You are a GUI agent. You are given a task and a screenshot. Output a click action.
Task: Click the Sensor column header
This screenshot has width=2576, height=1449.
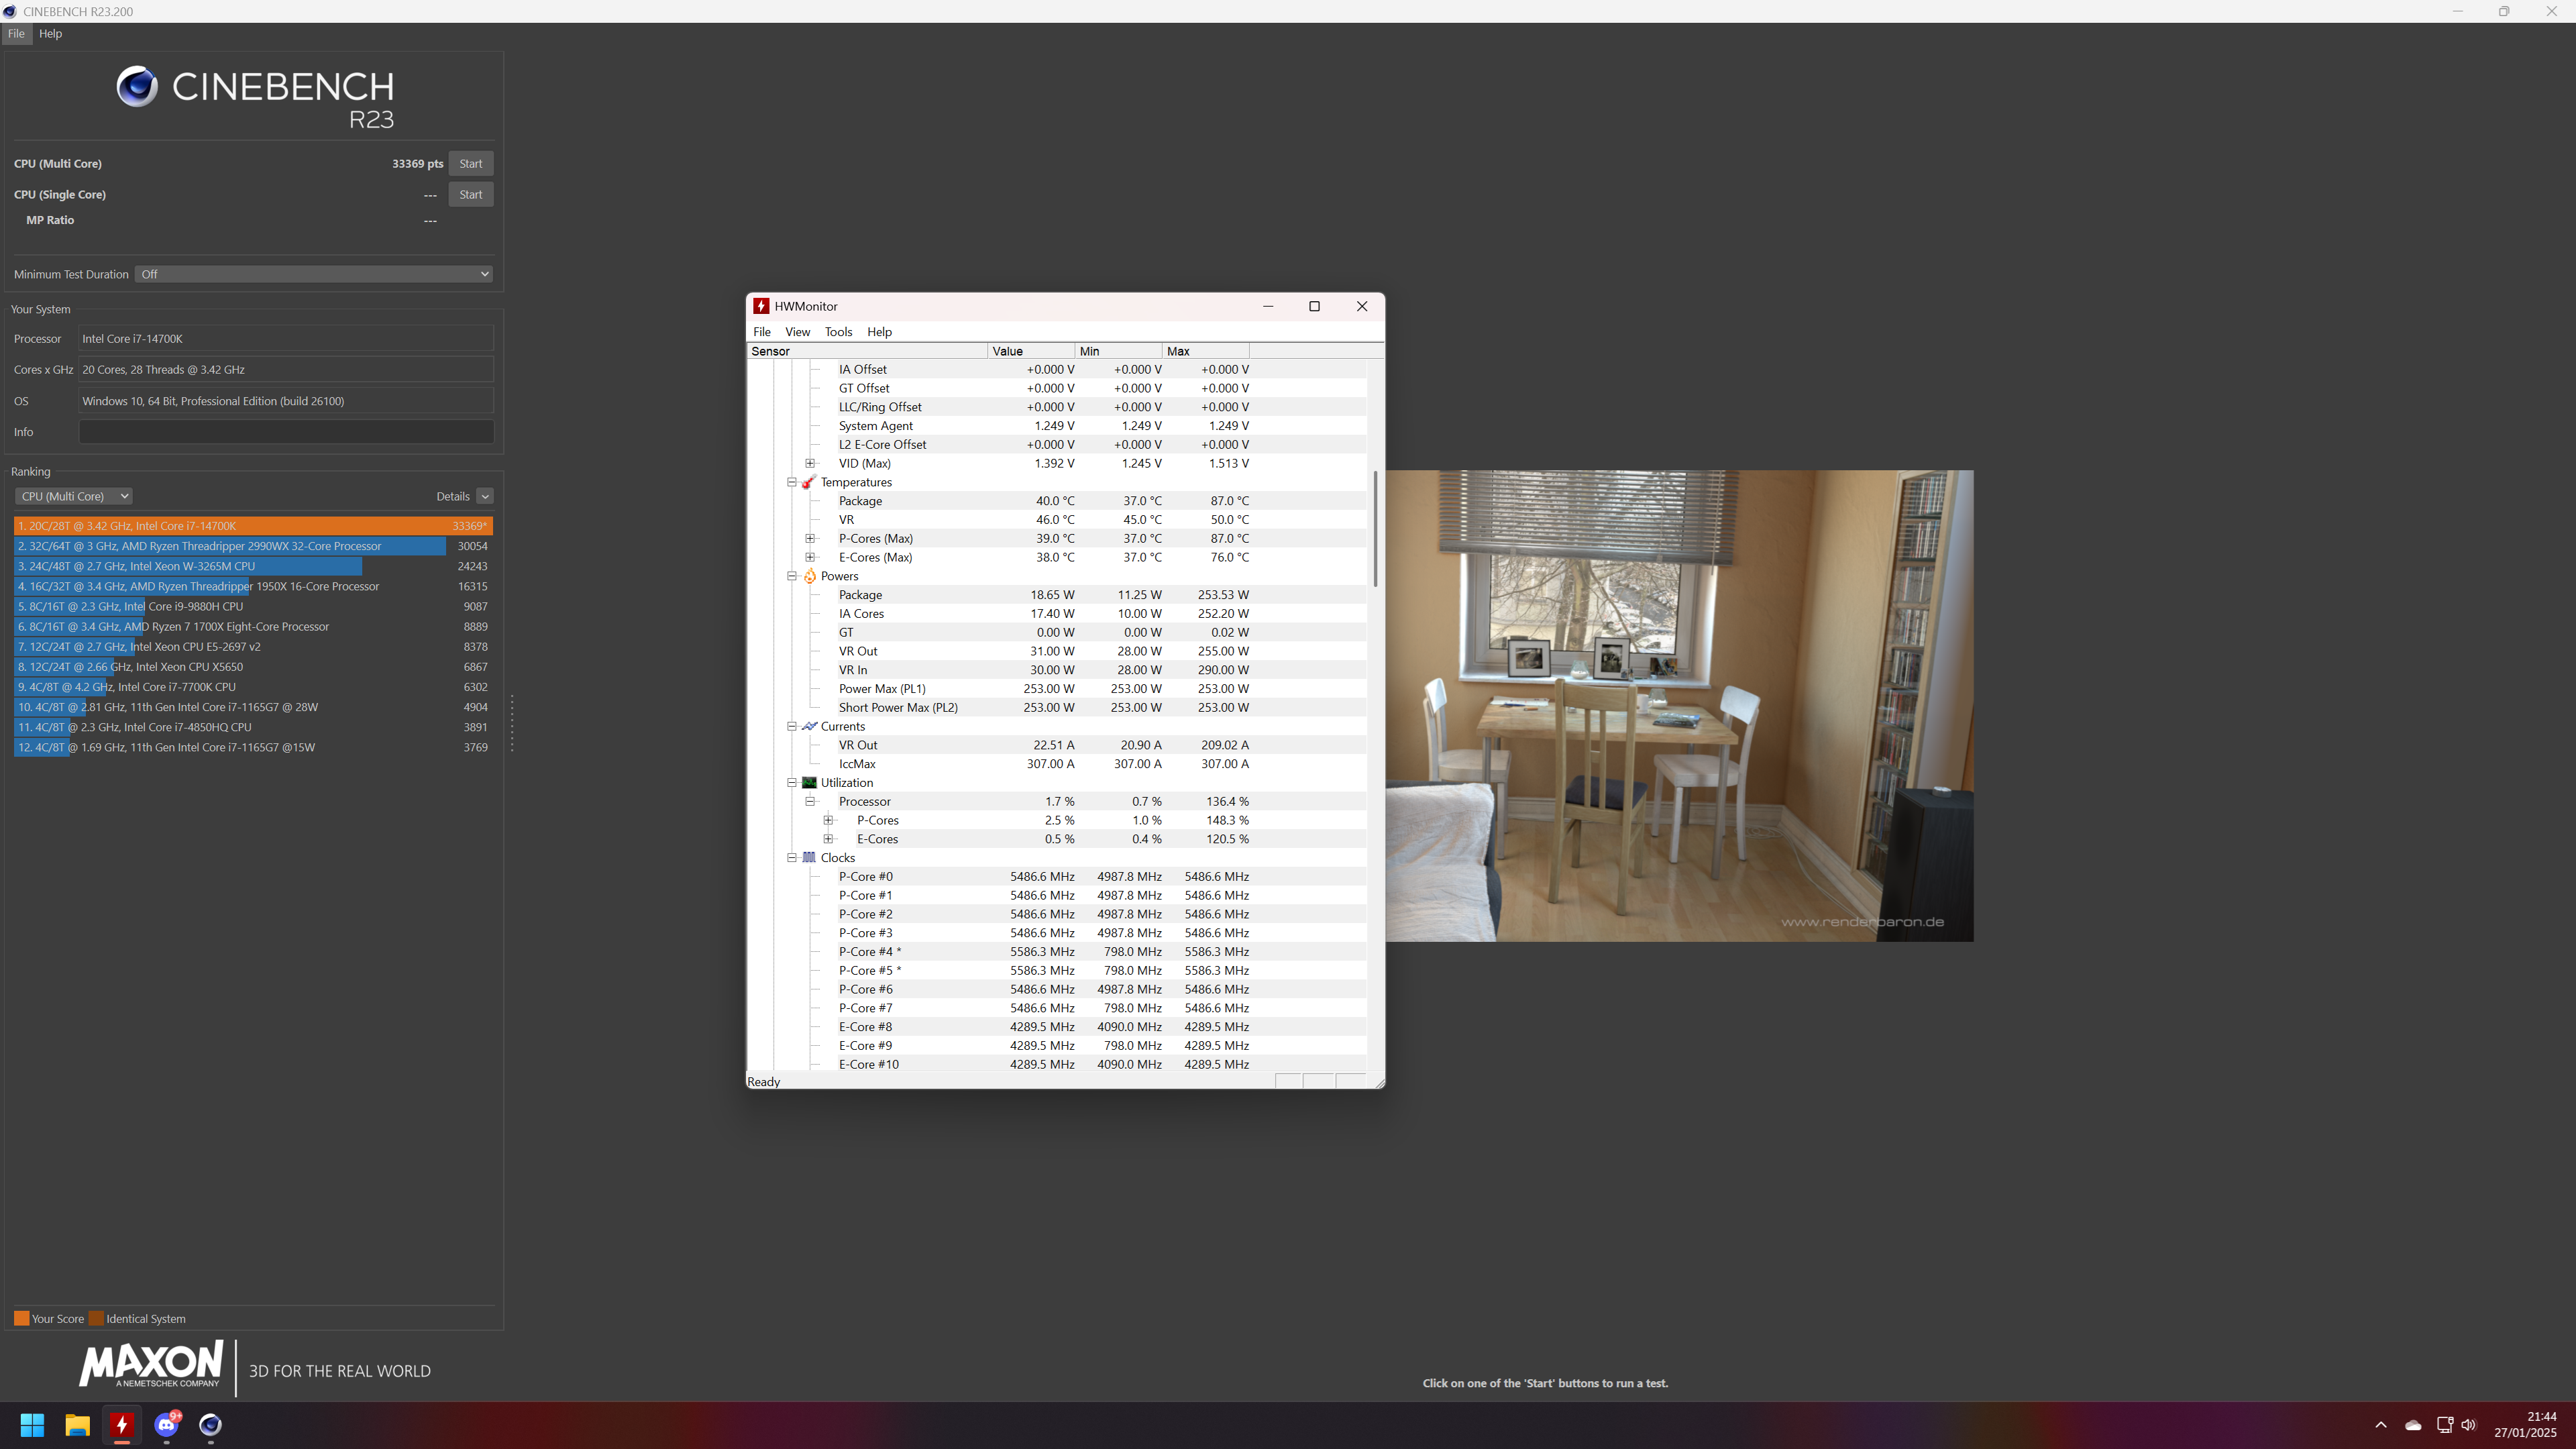tap(867, 351)
